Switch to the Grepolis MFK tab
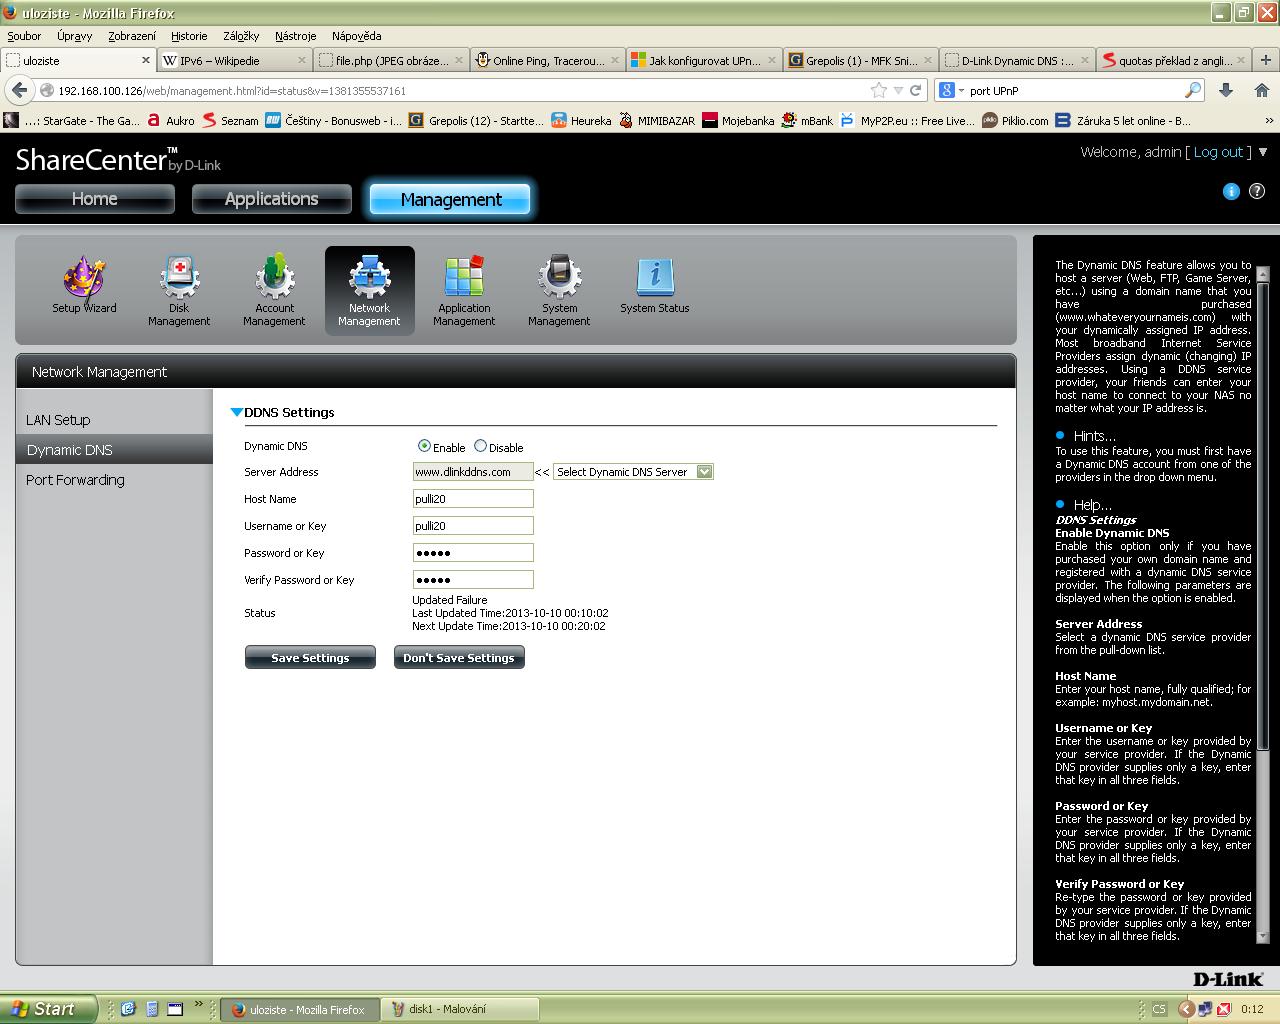The image size is (1280, 1024). 861,60
